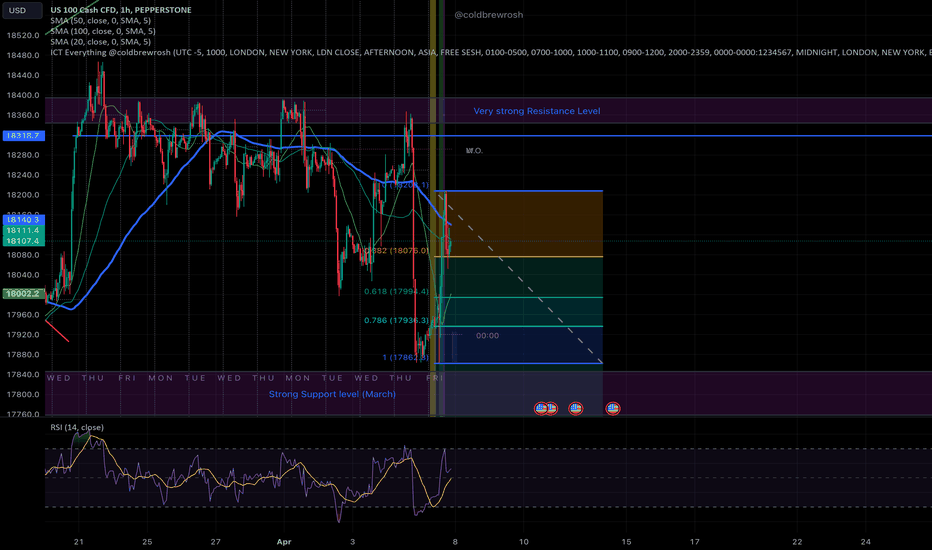Click the date 15 on the time axis
Viewport: 932px width, 550px height.
click(626, 542)
